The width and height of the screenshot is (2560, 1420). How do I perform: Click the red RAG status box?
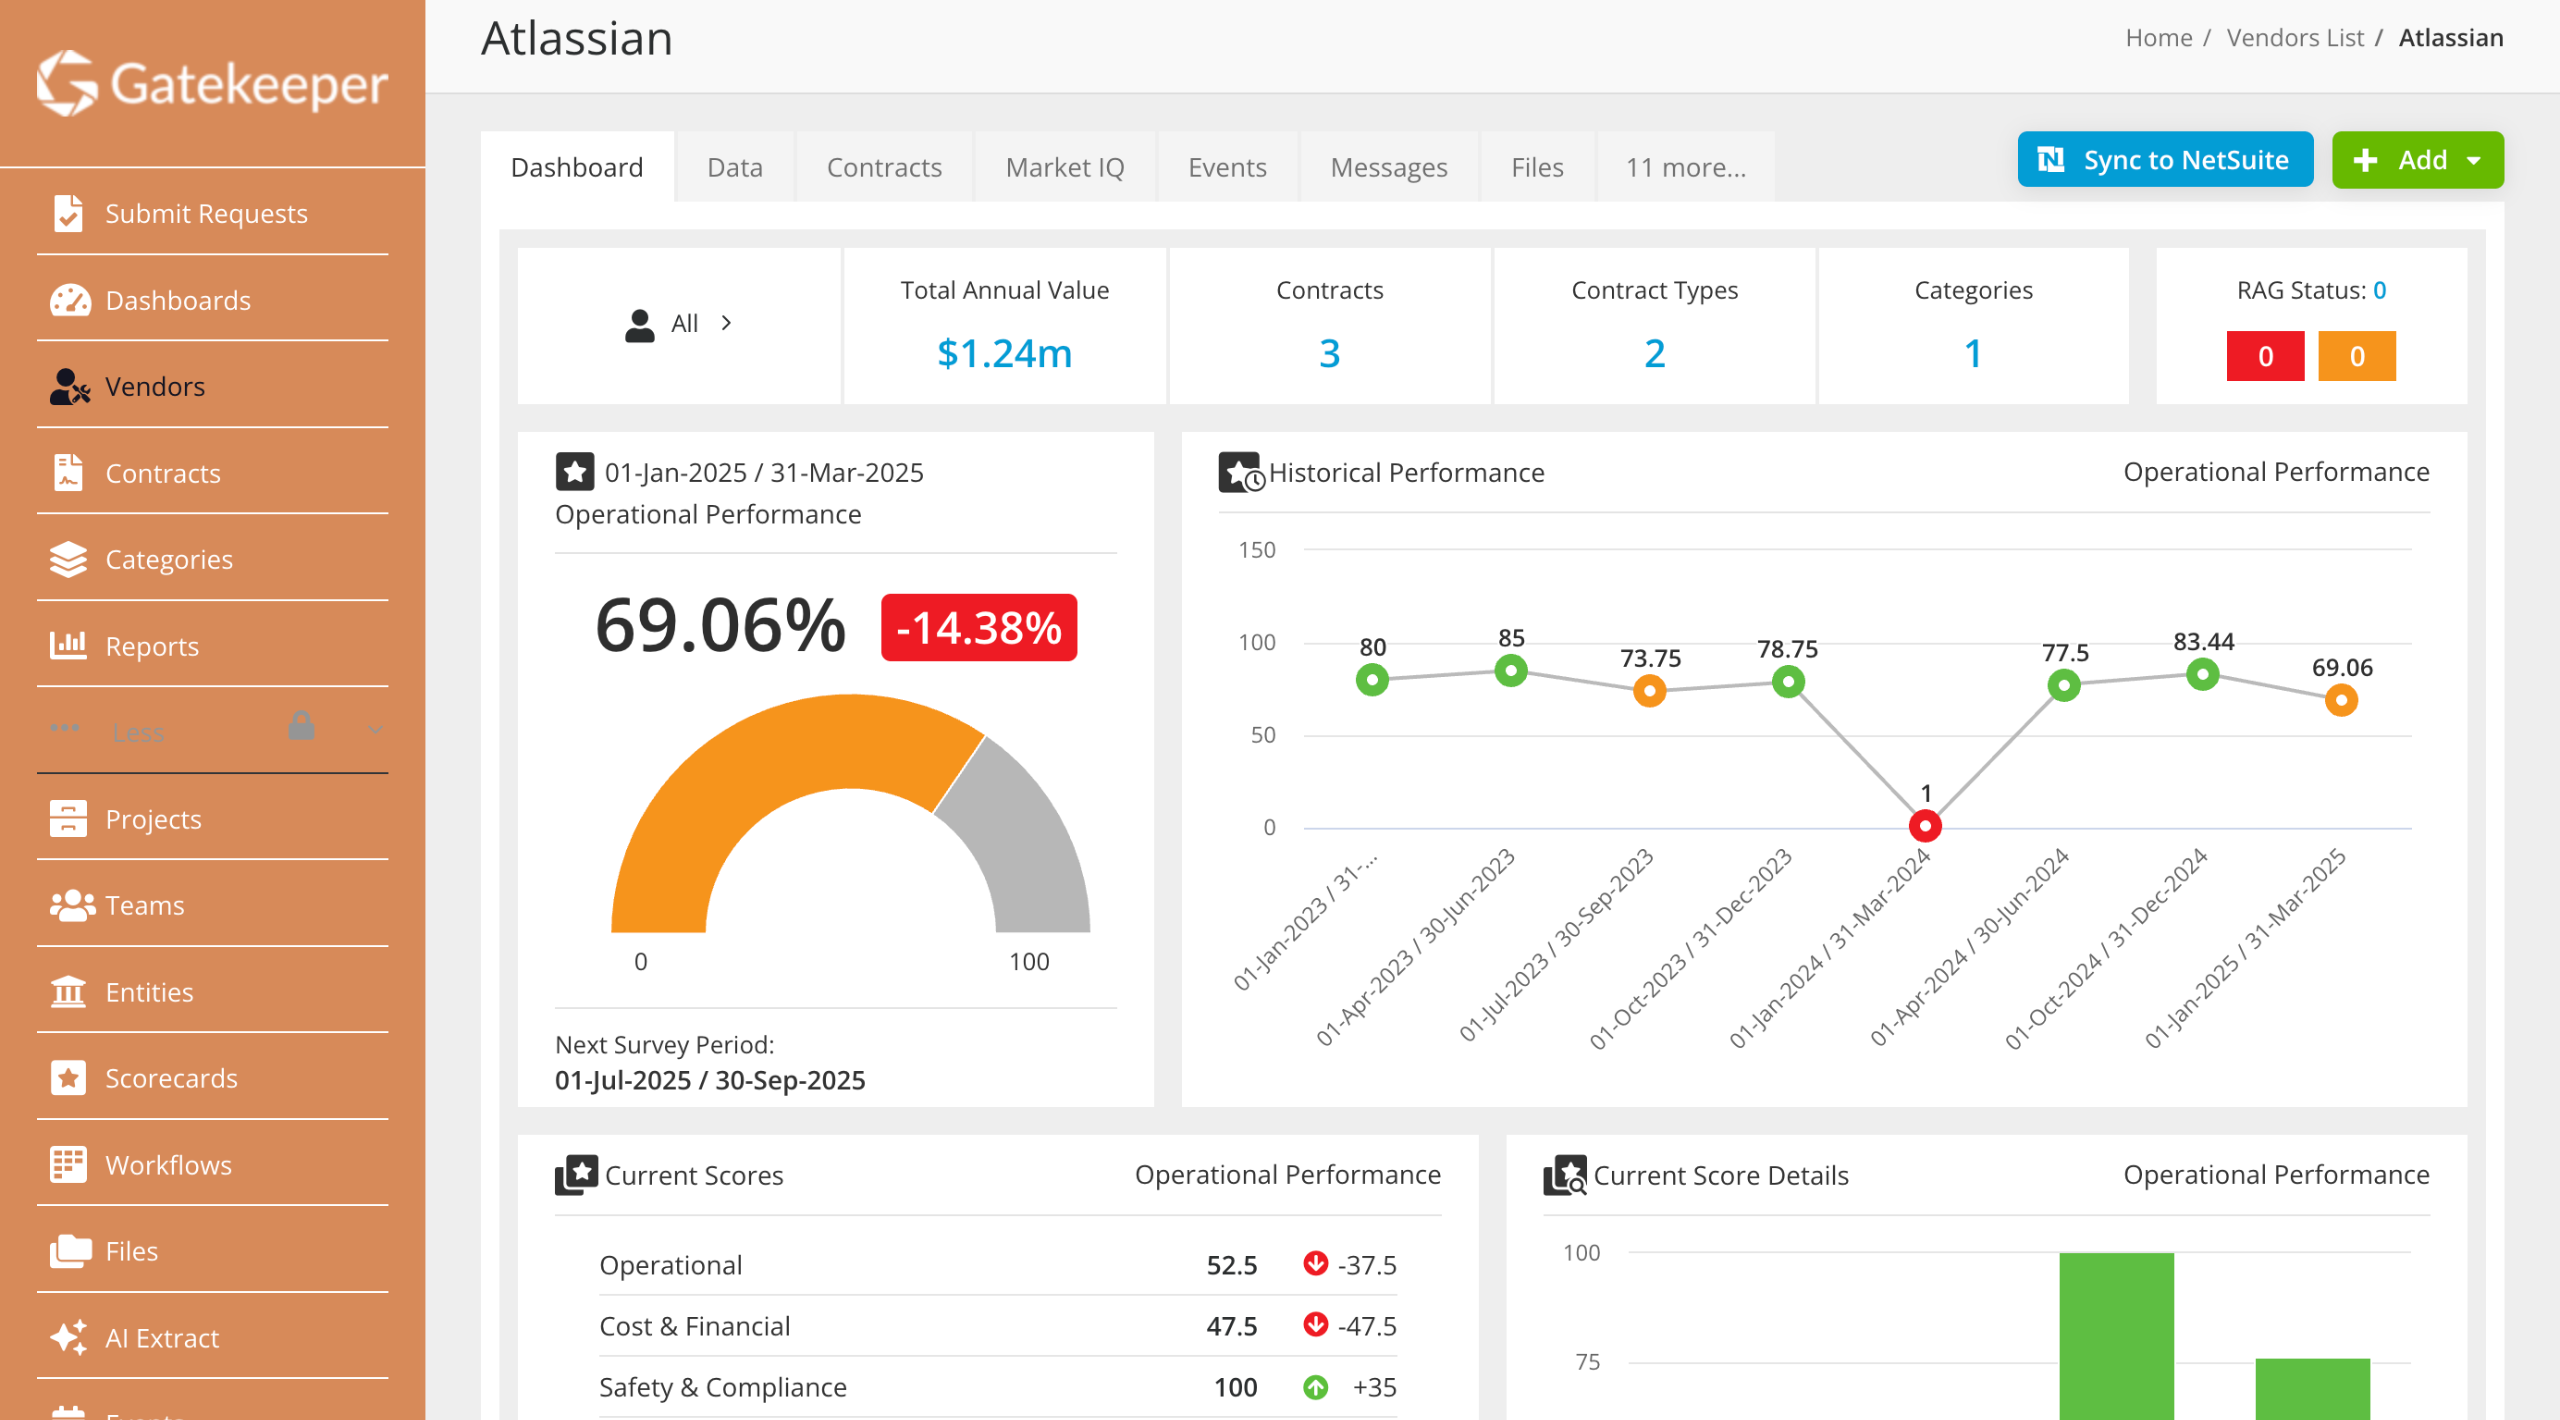(2264, 356)
